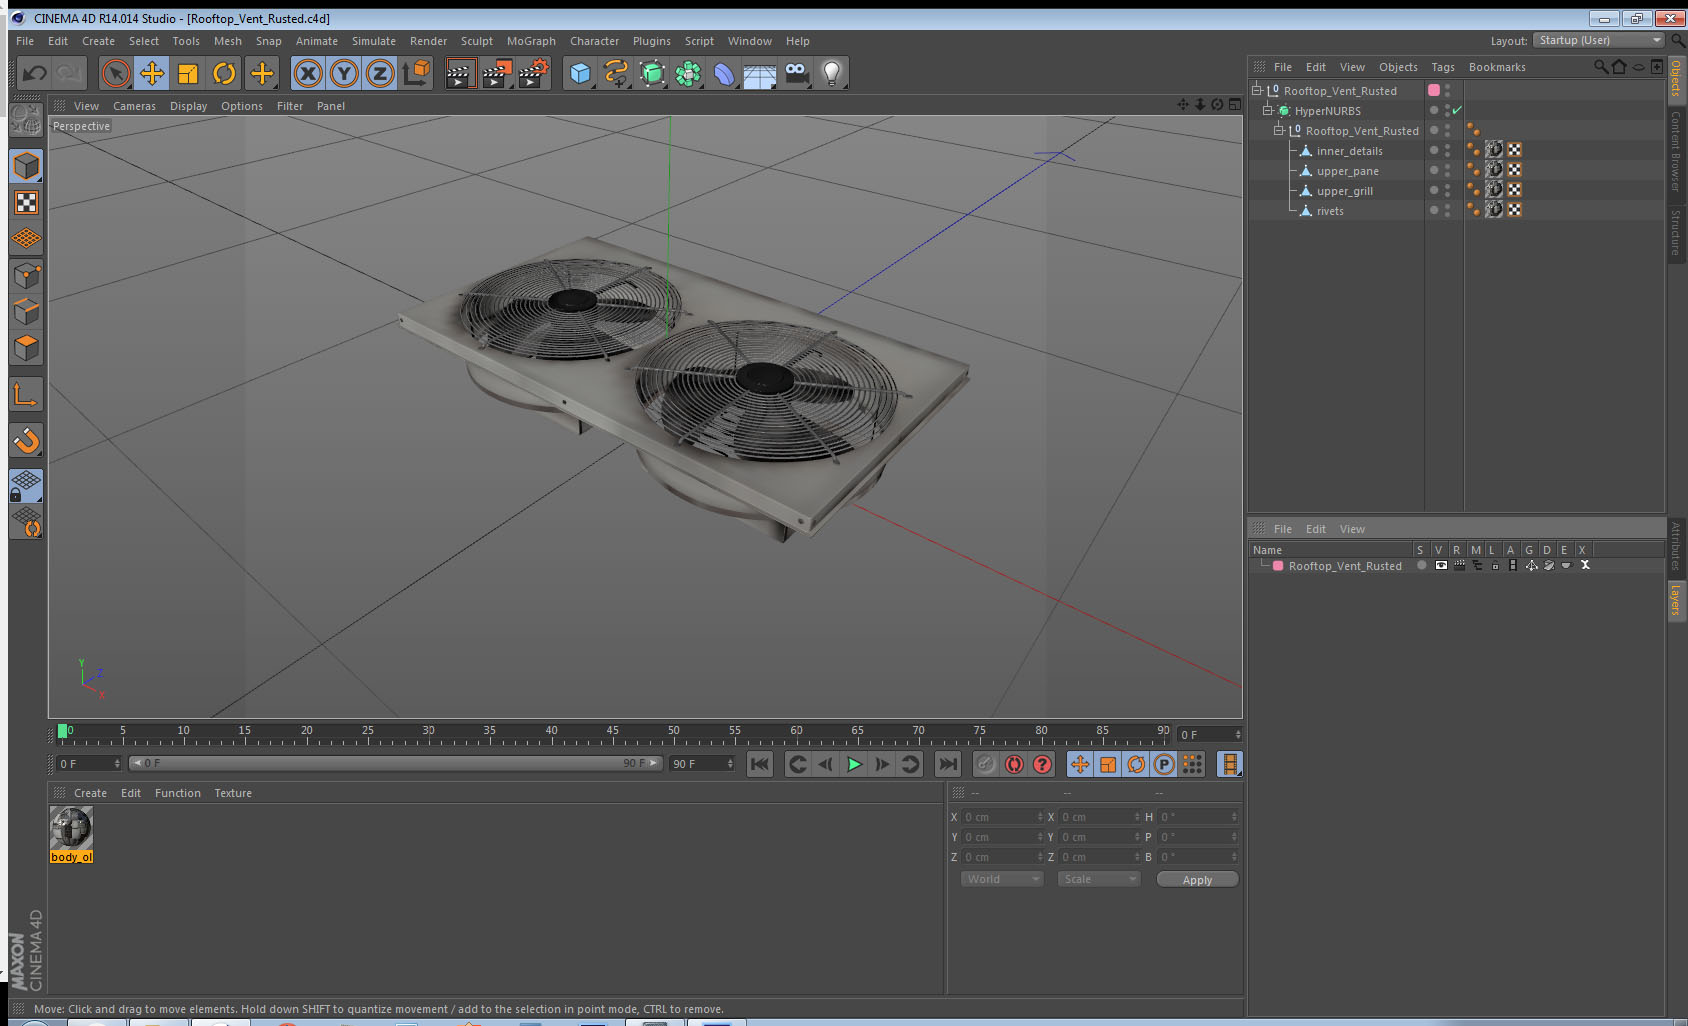Image resolution: width=1688 pixels, height=1026 pixels.
Task: Open the spline pen tools icon
Action: pyautogui.click(x=616, y=73)
